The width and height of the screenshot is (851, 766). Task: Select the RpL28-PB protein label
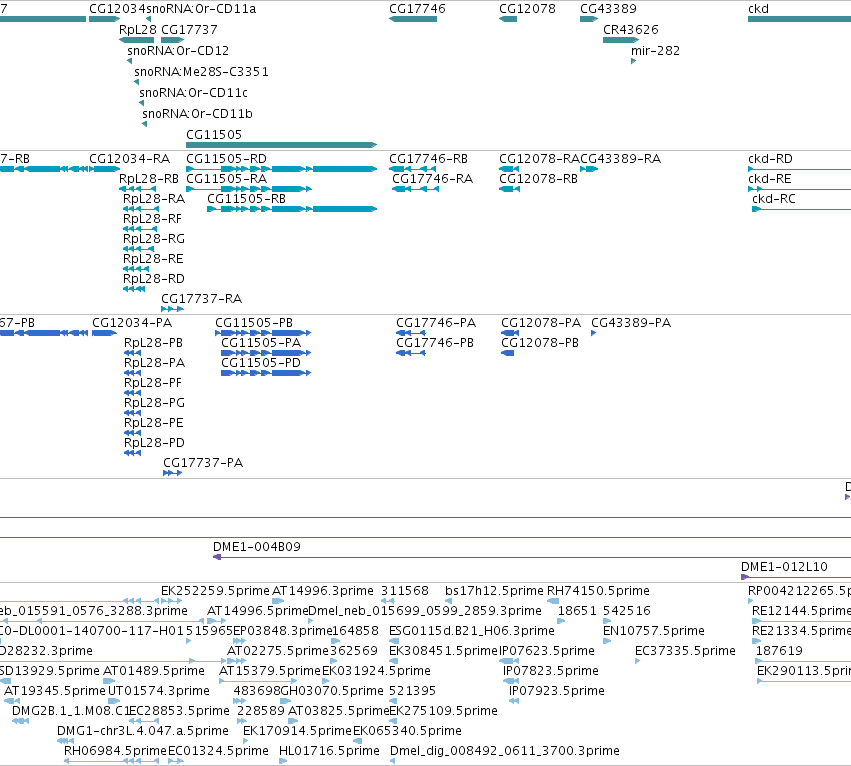point(153,343)
